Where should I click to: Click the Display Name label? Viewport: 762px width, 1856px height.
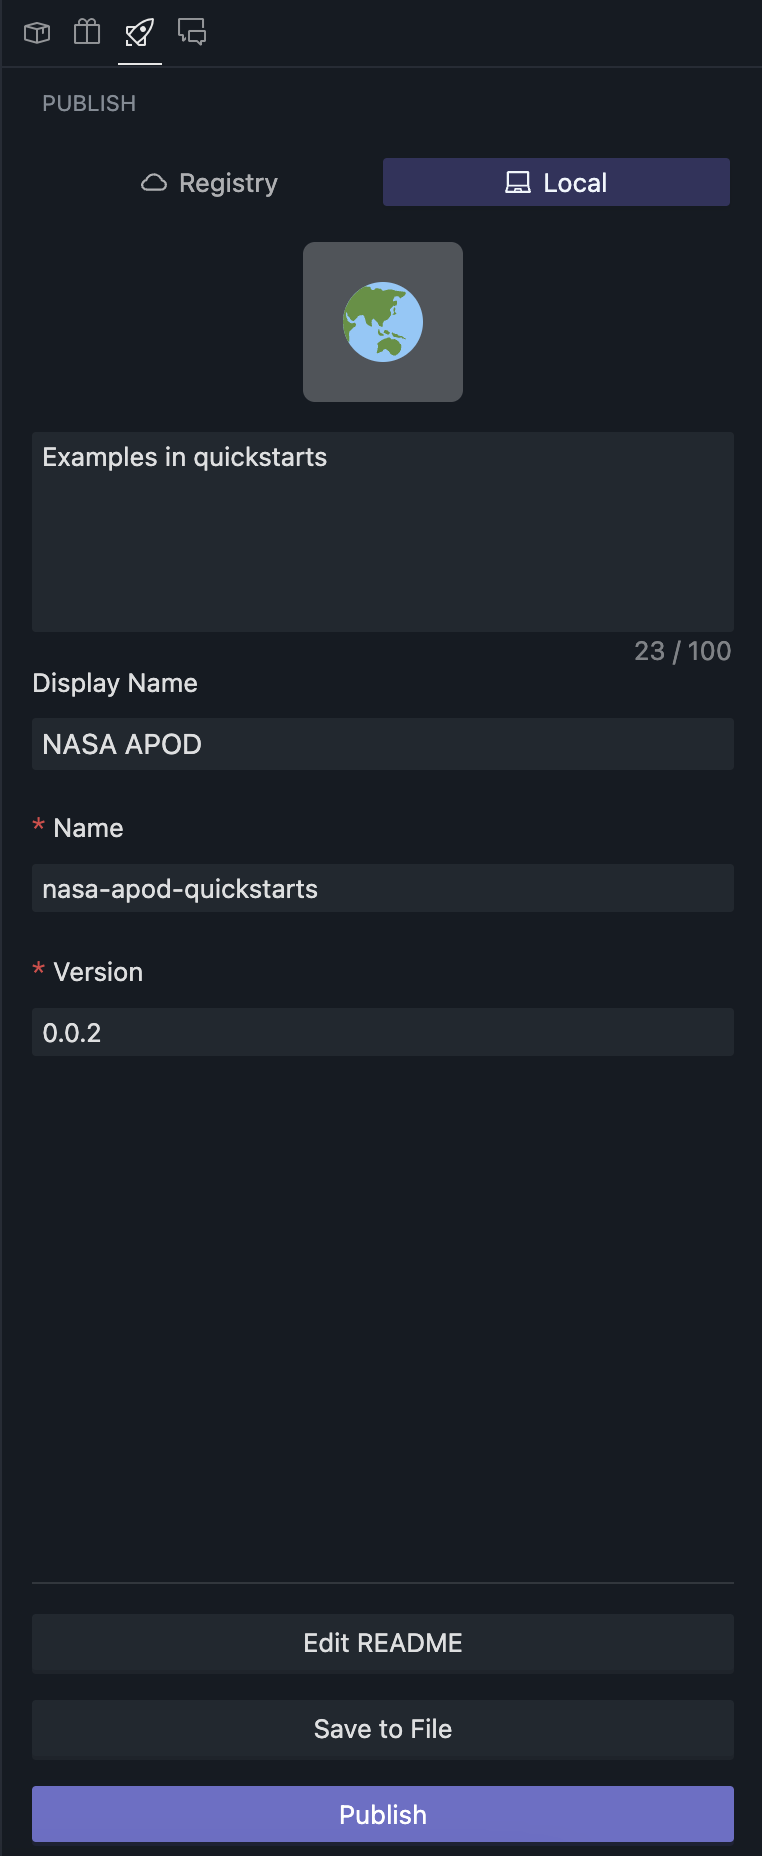click(115, 683)
